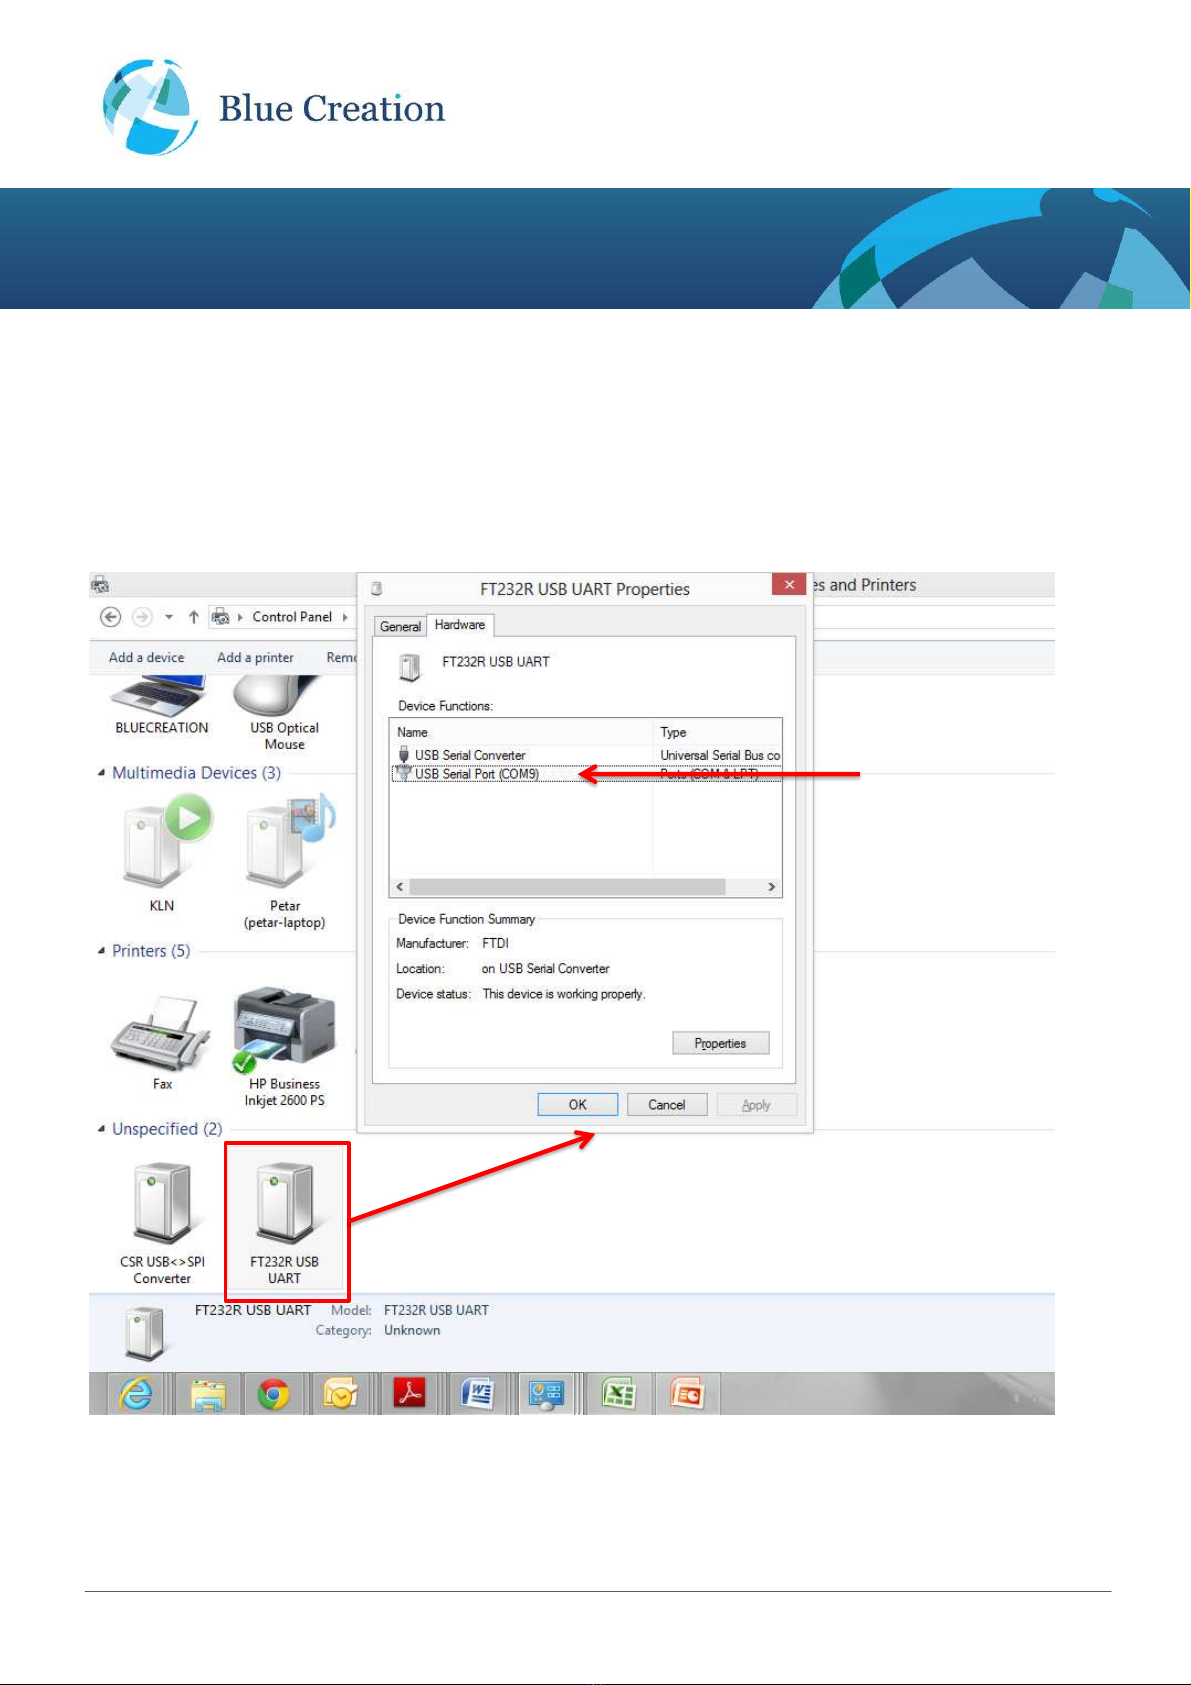Screen dimensions: 1191x1685
Task: Open Excel from the taskbar
Action: pyautogui.click(x=618, y=1393)
